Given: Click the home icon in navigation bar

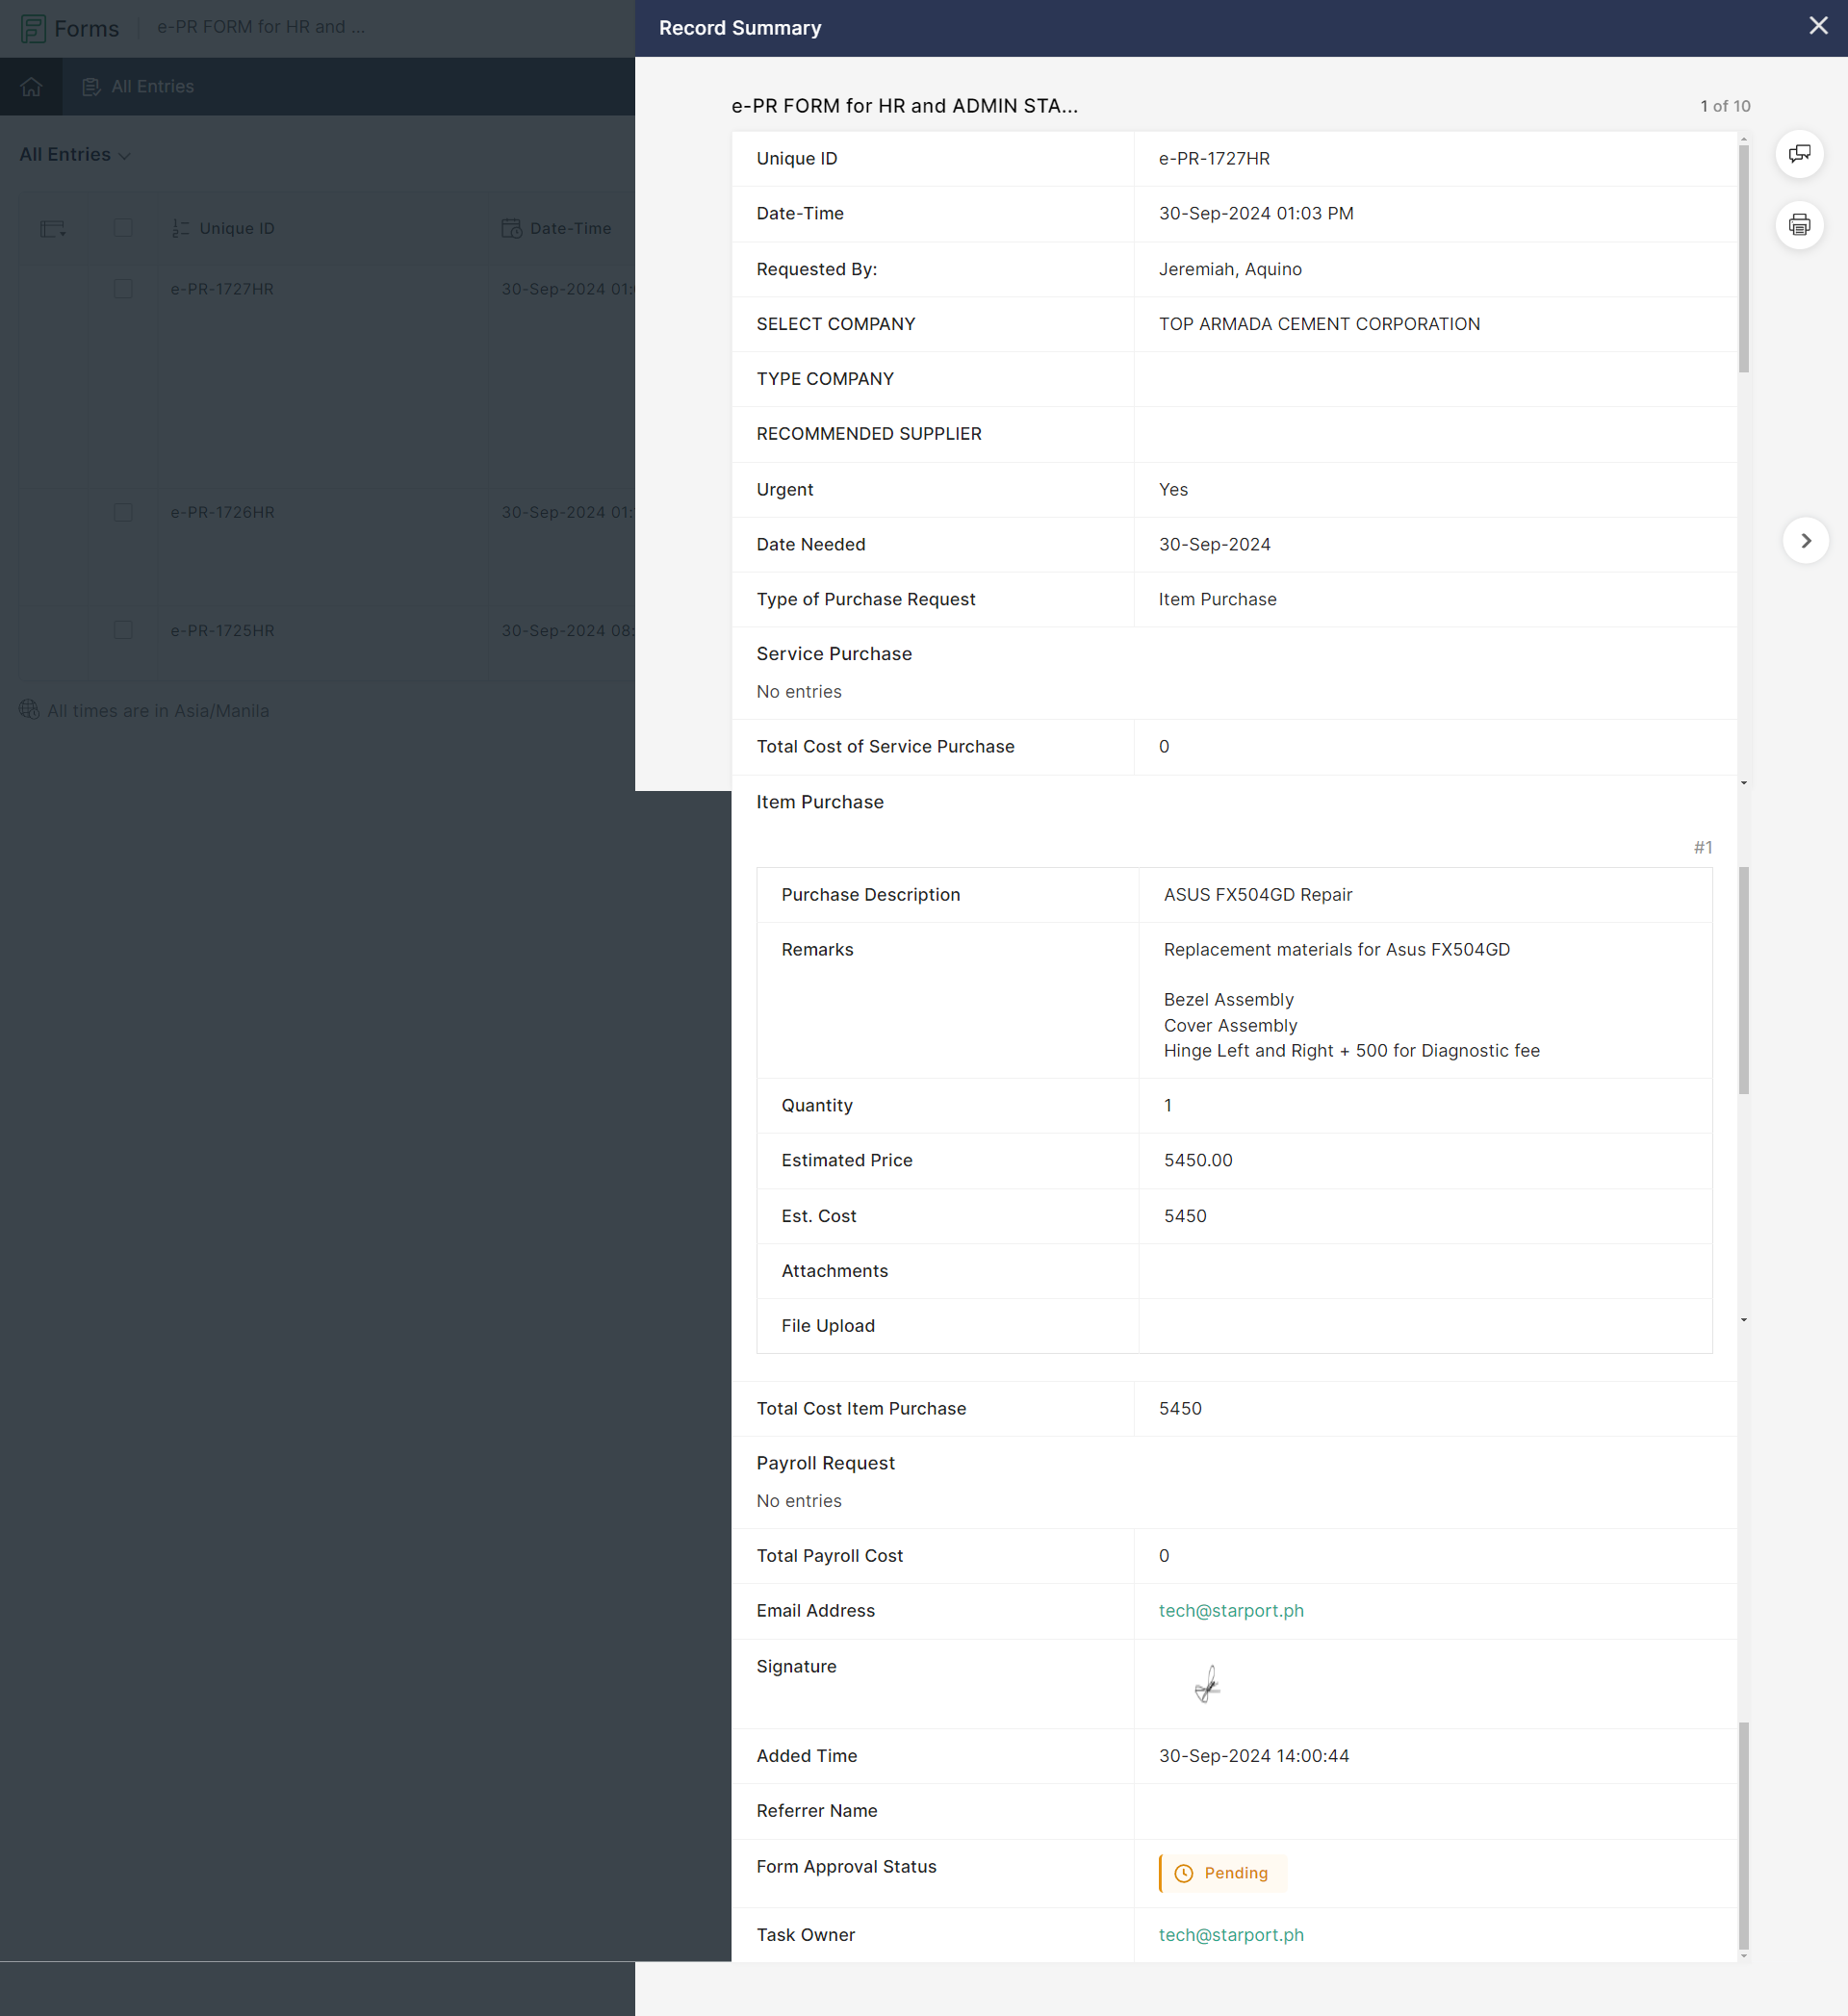Looking at the screenshot, I should coord(31,87).
